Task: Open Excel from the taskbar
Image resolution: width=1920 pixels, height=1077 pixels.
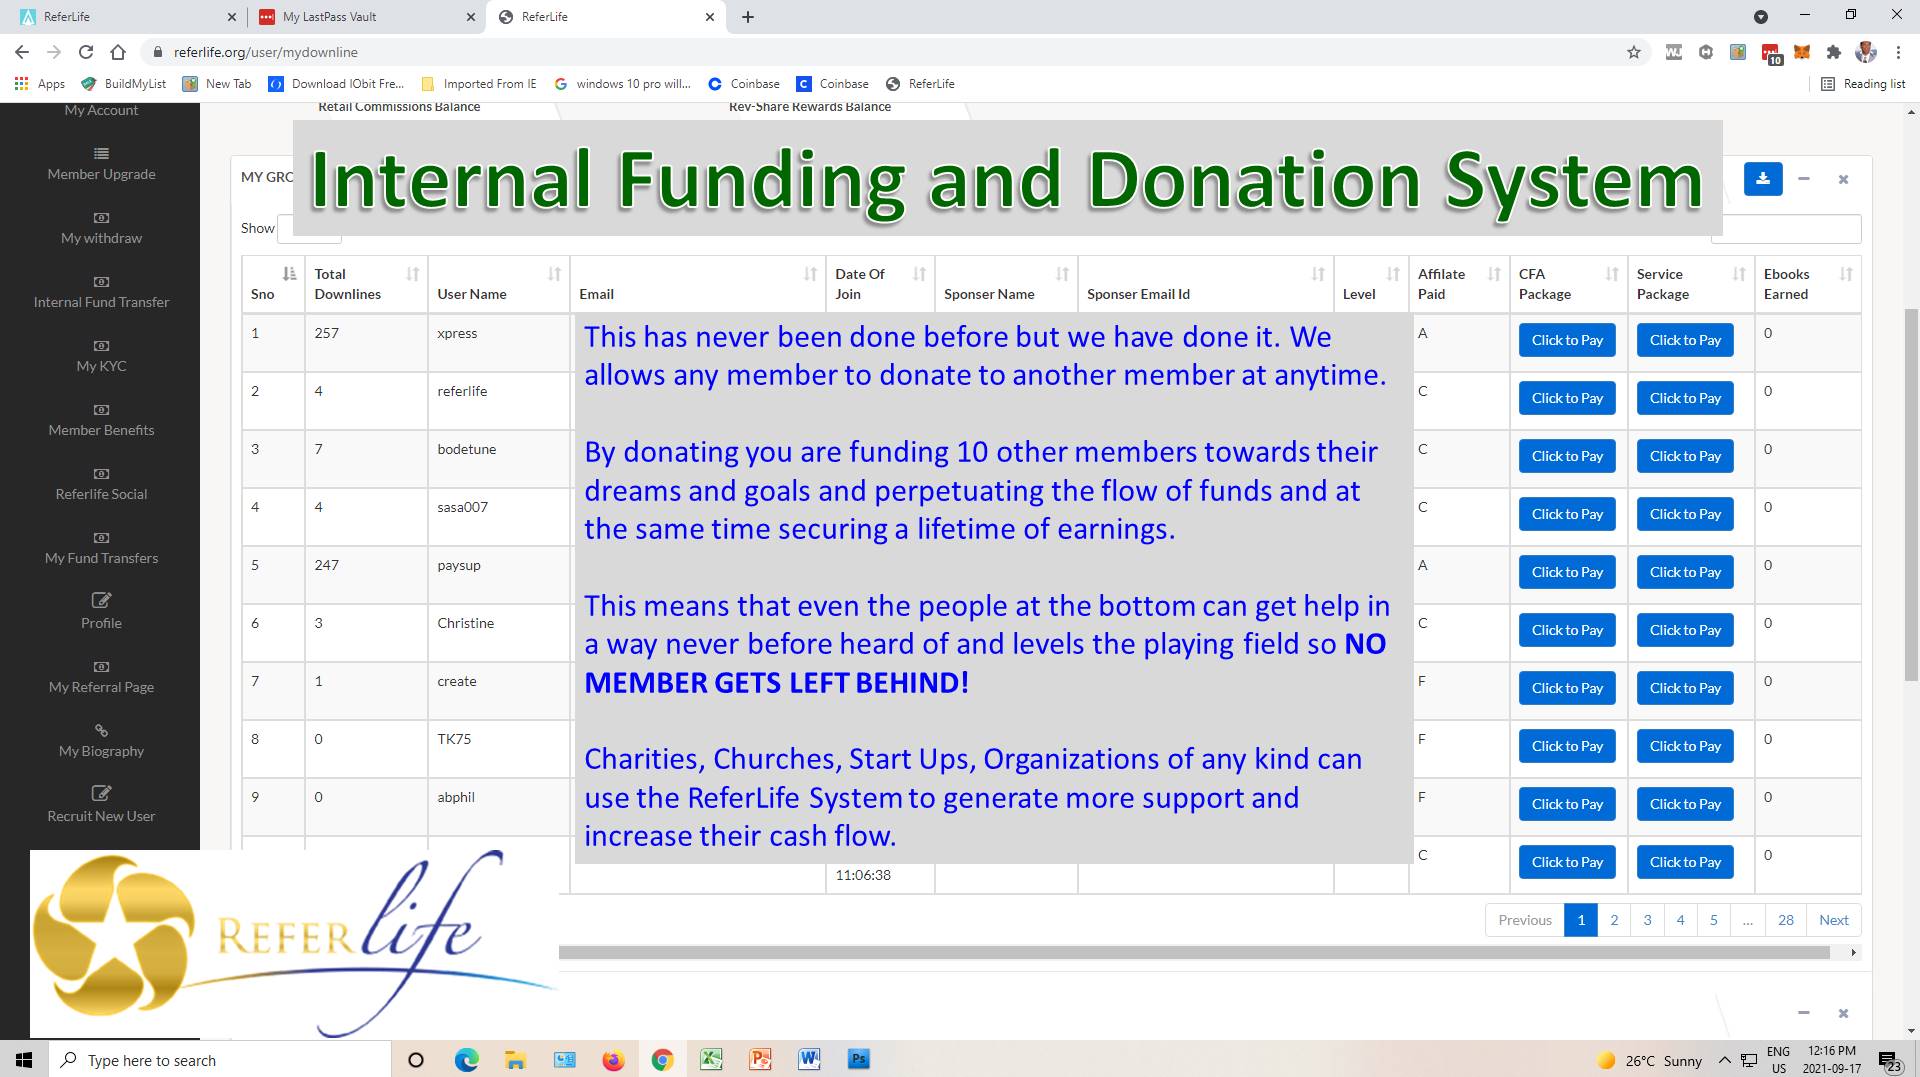Action: pyautogui.click(x=711, y=1060)
